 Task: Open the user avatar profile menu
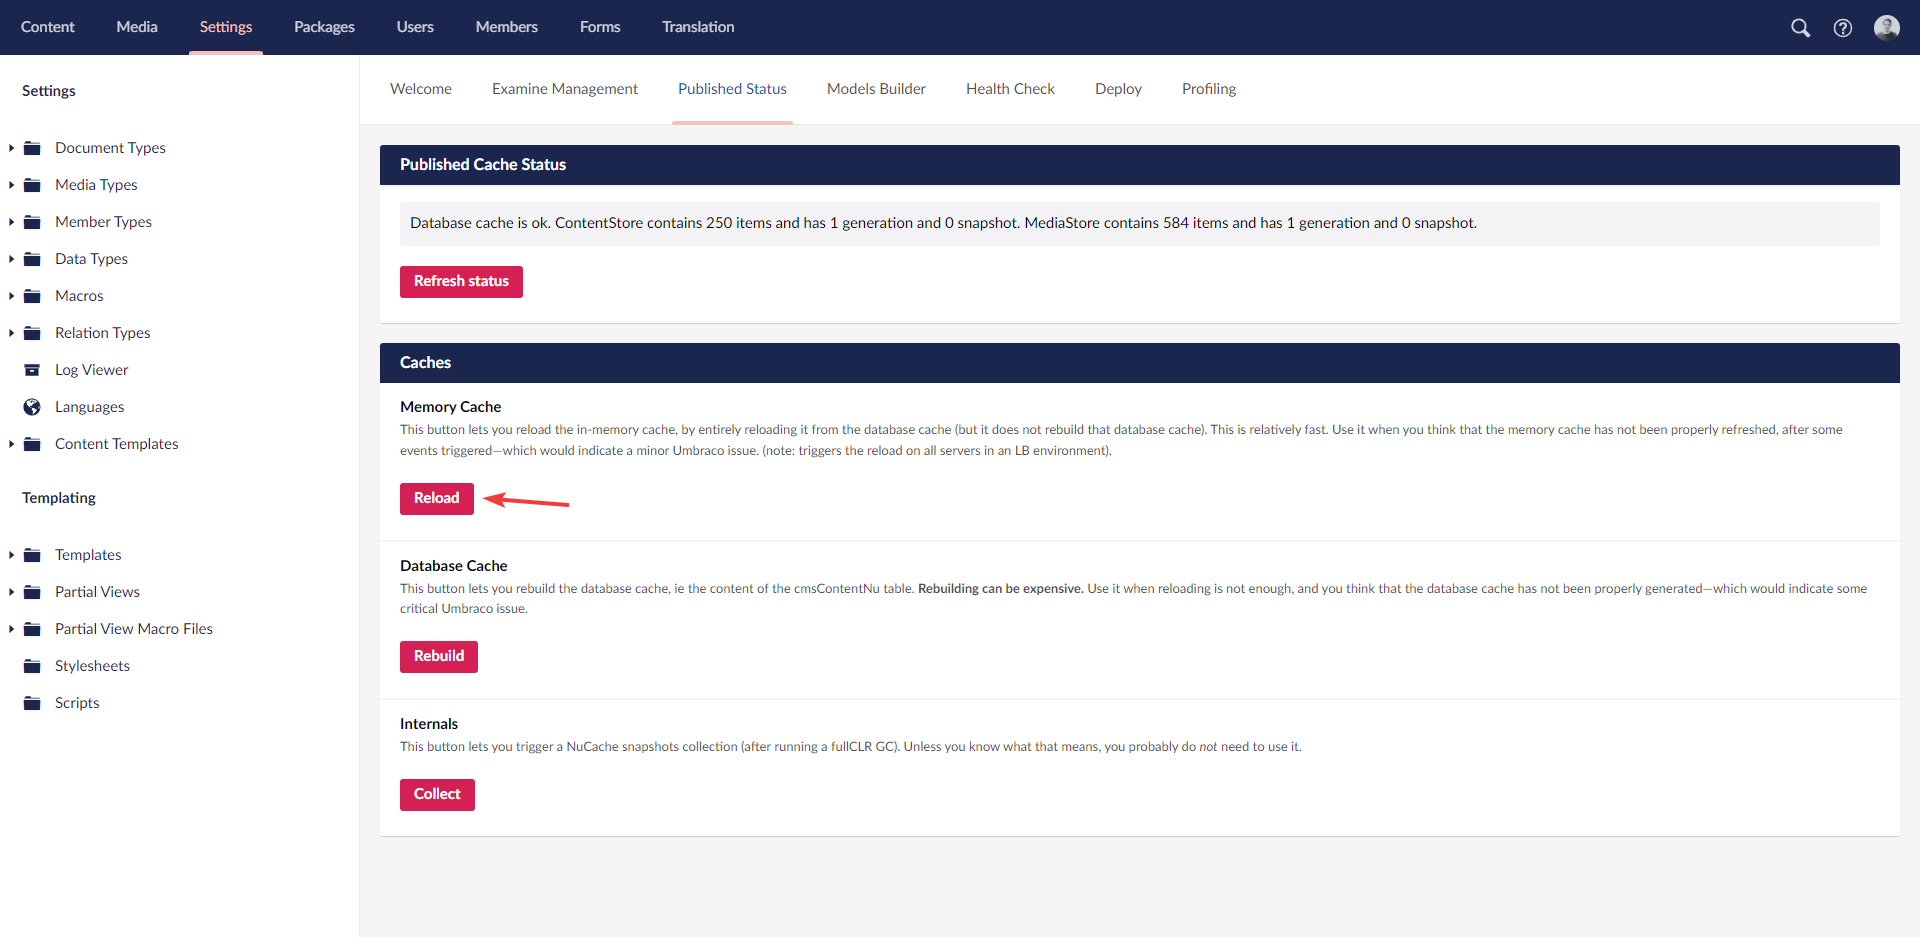1887,28
